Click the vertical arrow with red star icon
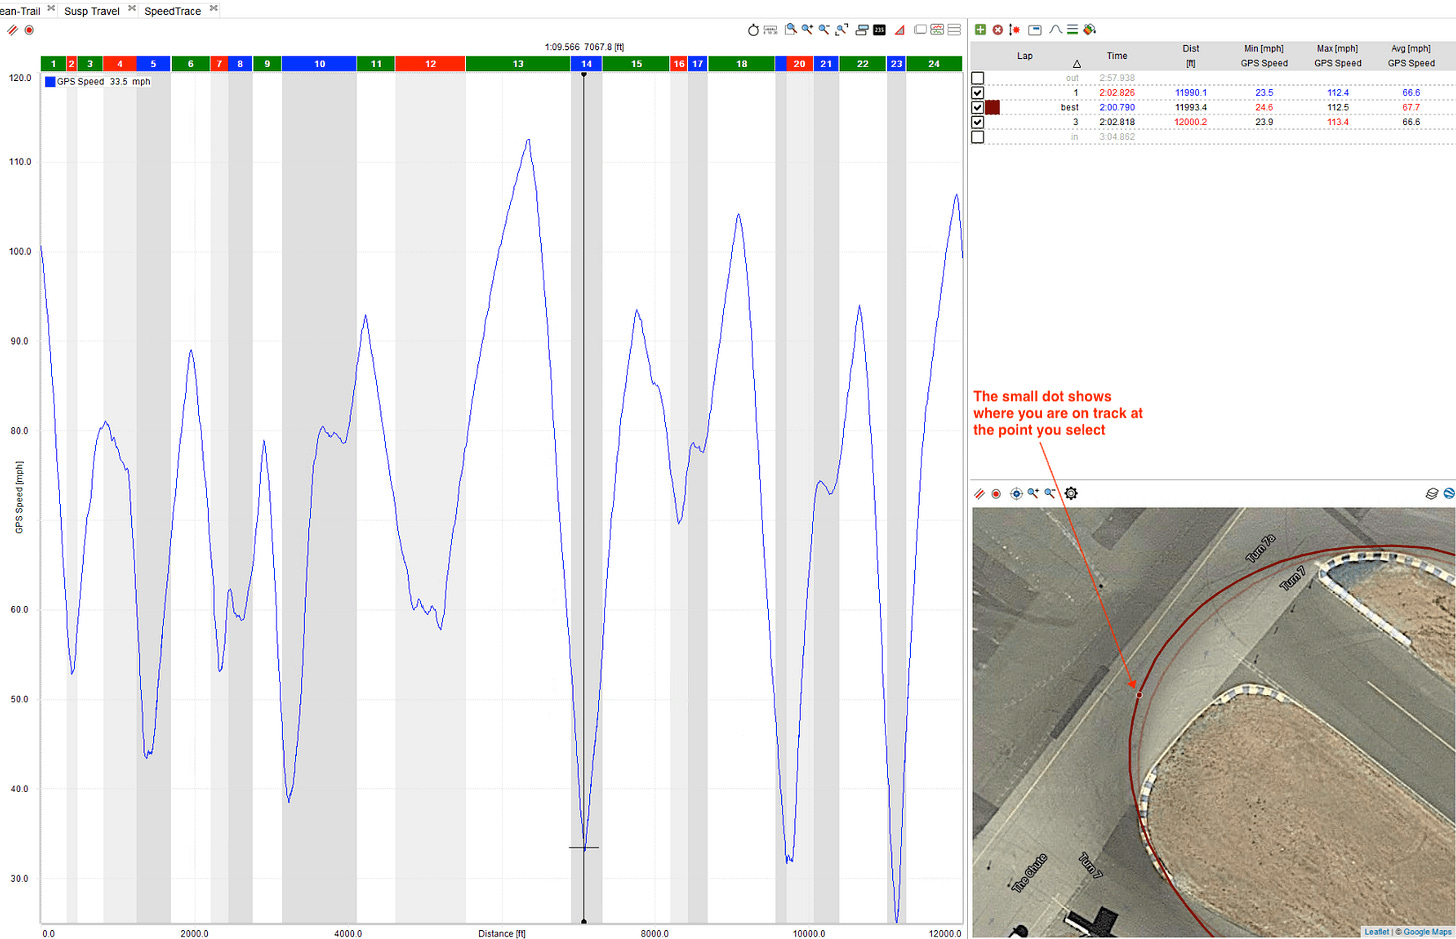The width and height of the screenshot is (1456, 939). coord(1015,30)
